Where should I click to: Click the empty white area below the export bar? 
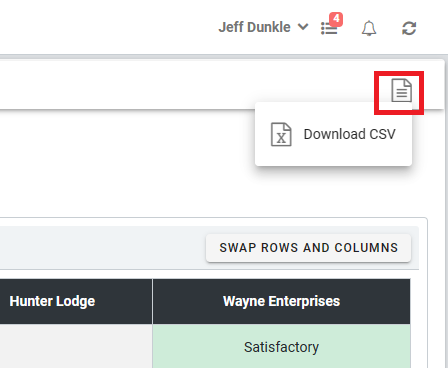[x=127, y=163]
